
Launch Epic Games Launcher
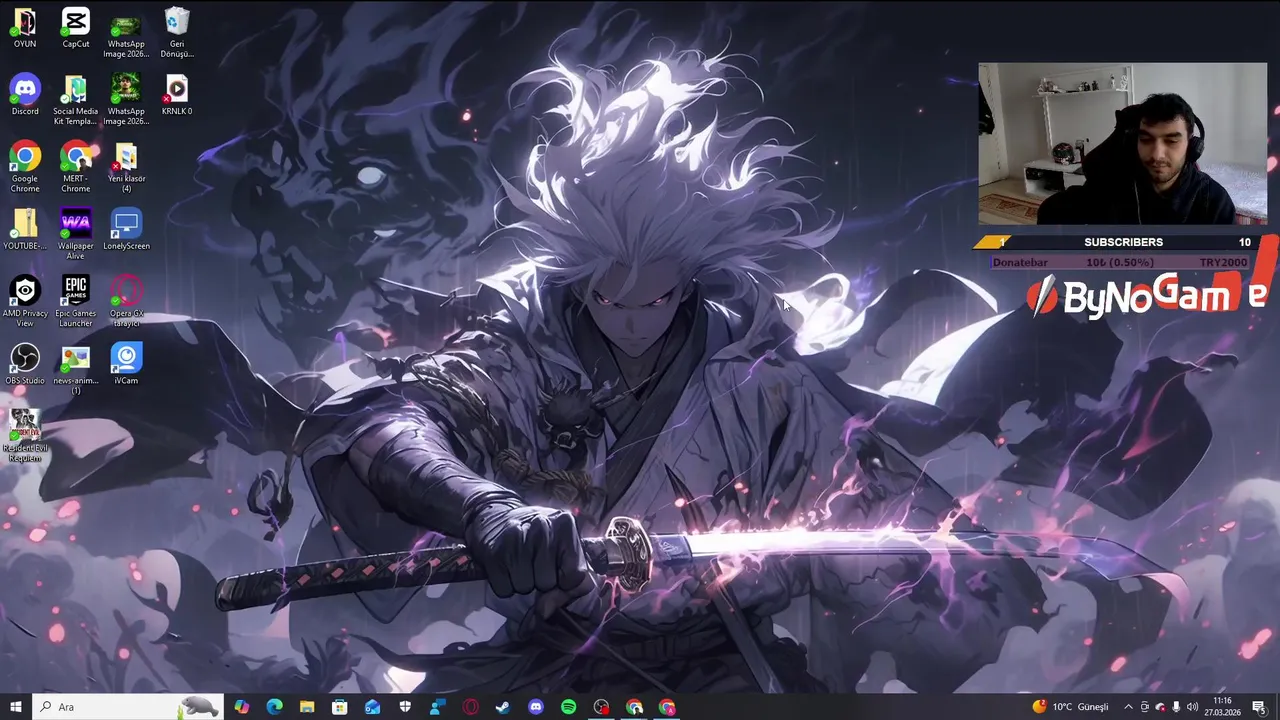pyautogui.click(x=76, y=301)
